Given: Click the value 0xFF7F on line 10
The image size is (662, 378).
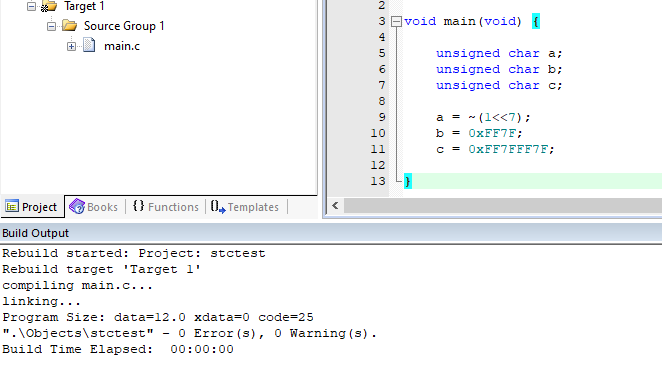Looking at the screenshot, I should (492, 133).
